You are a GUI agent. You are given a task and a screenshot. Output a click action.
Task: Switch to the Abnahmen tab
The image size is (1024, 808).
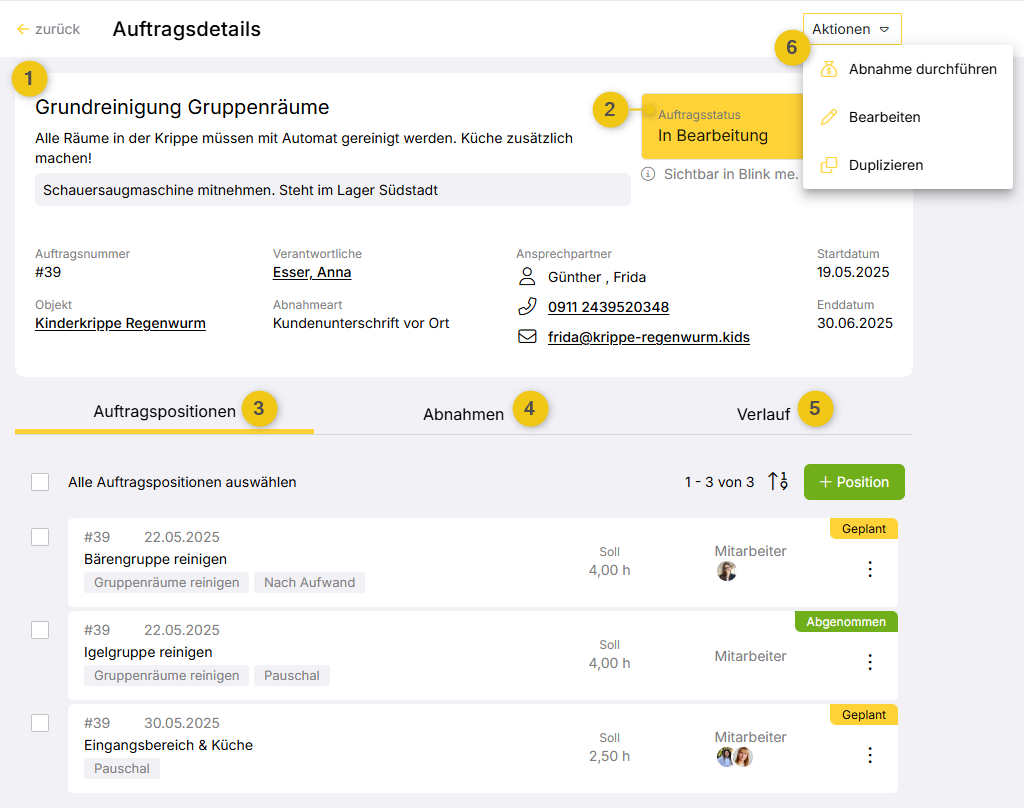coord(464,414)
